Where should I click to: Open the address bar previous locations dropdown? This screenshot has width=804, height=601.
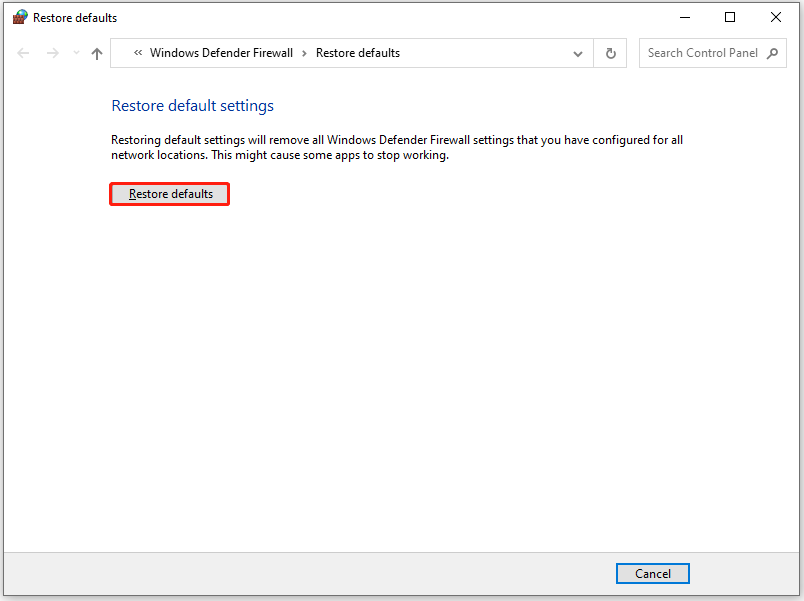577,54
